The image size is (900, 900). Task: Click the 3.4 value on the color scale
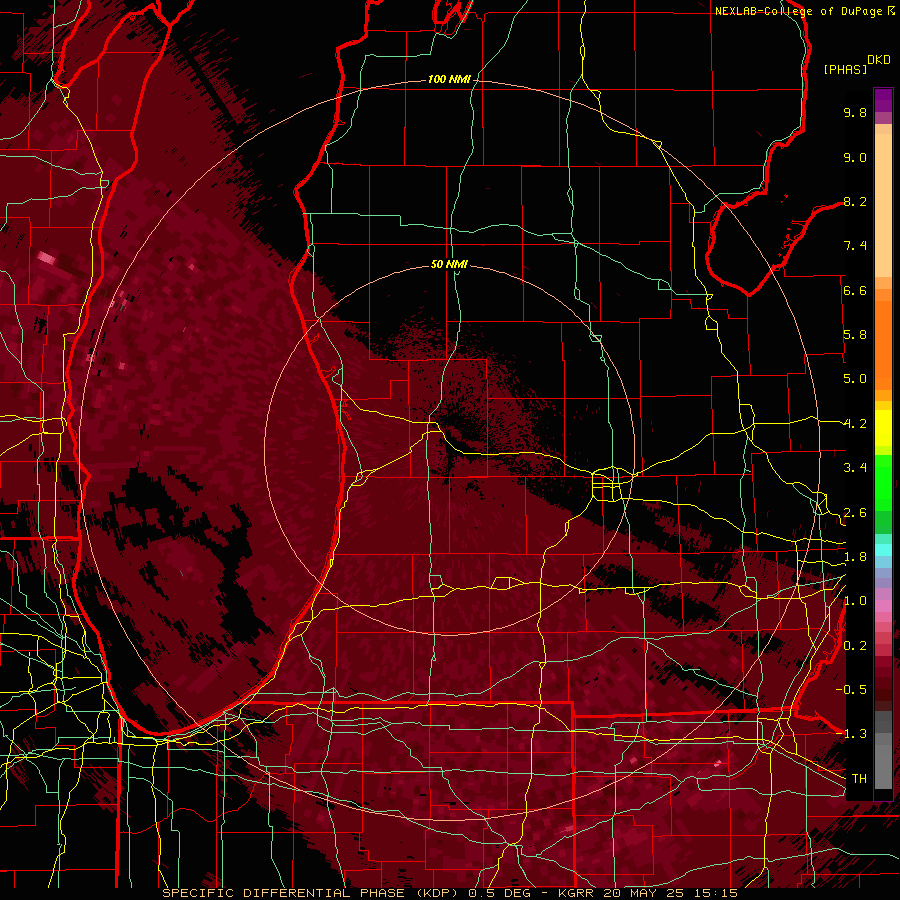tap(855, 468)
